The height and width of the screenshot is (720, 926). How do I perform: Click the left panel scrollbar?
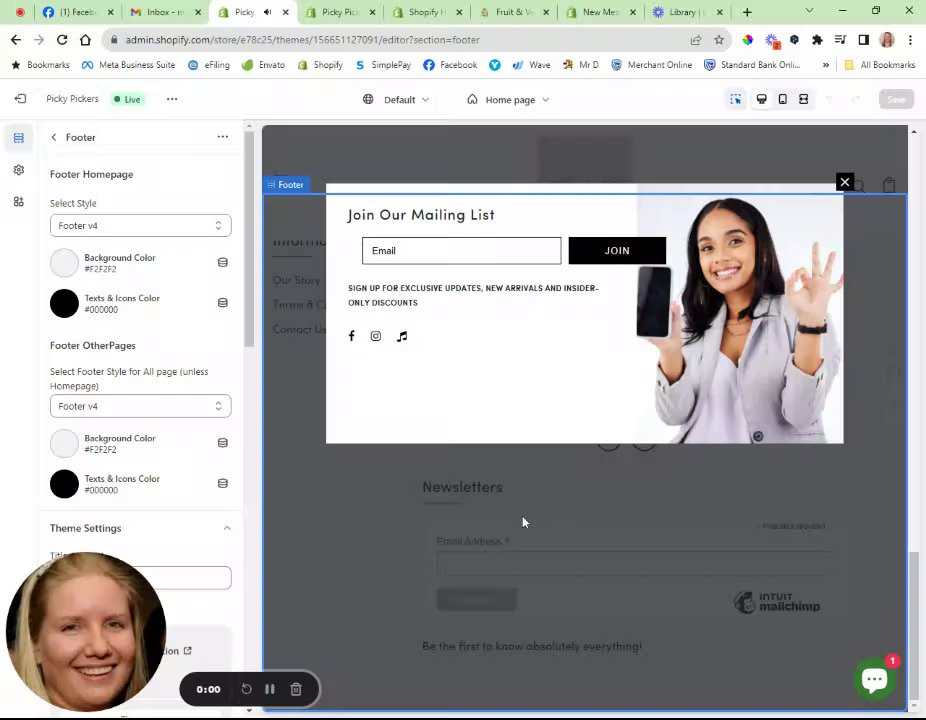pyautogui.click(x=249, y=239)
